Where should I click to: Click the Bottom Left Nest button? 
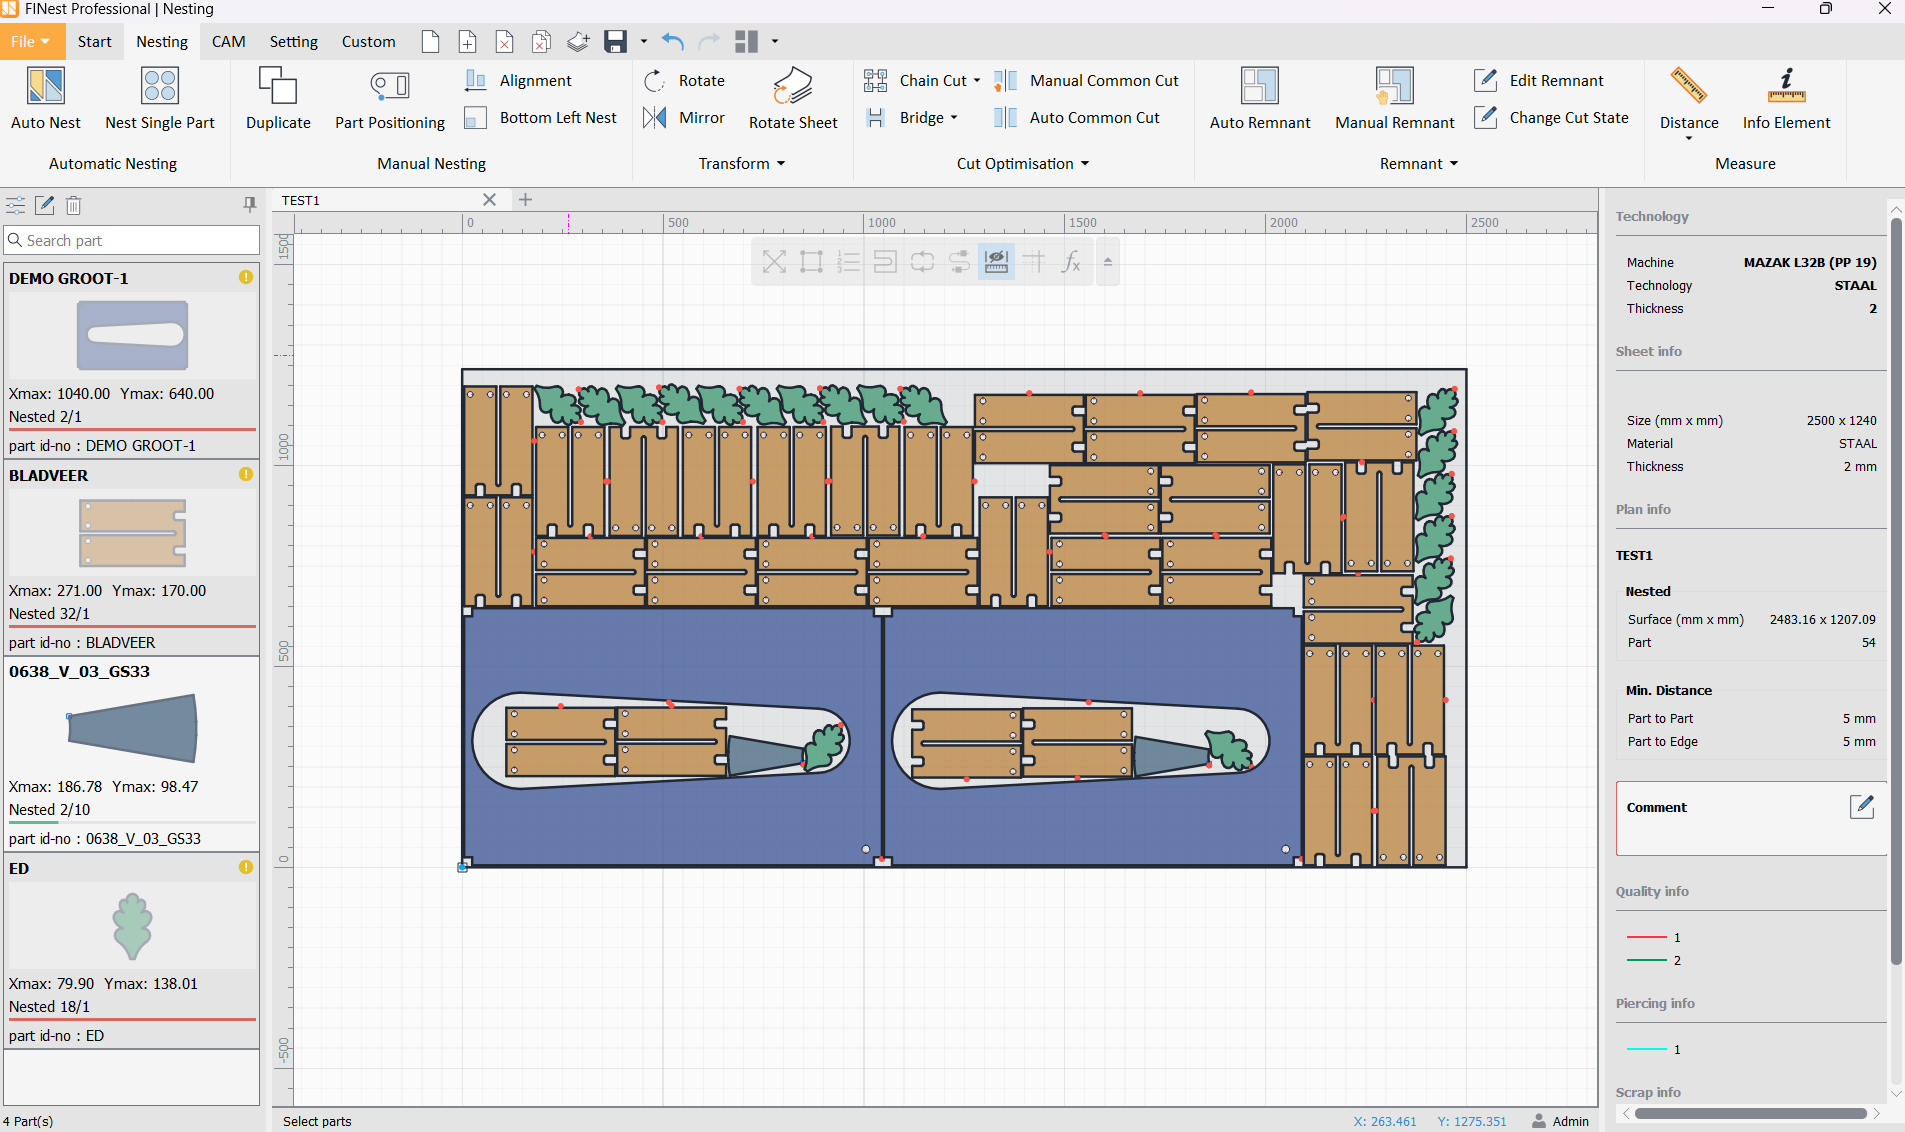558,118
